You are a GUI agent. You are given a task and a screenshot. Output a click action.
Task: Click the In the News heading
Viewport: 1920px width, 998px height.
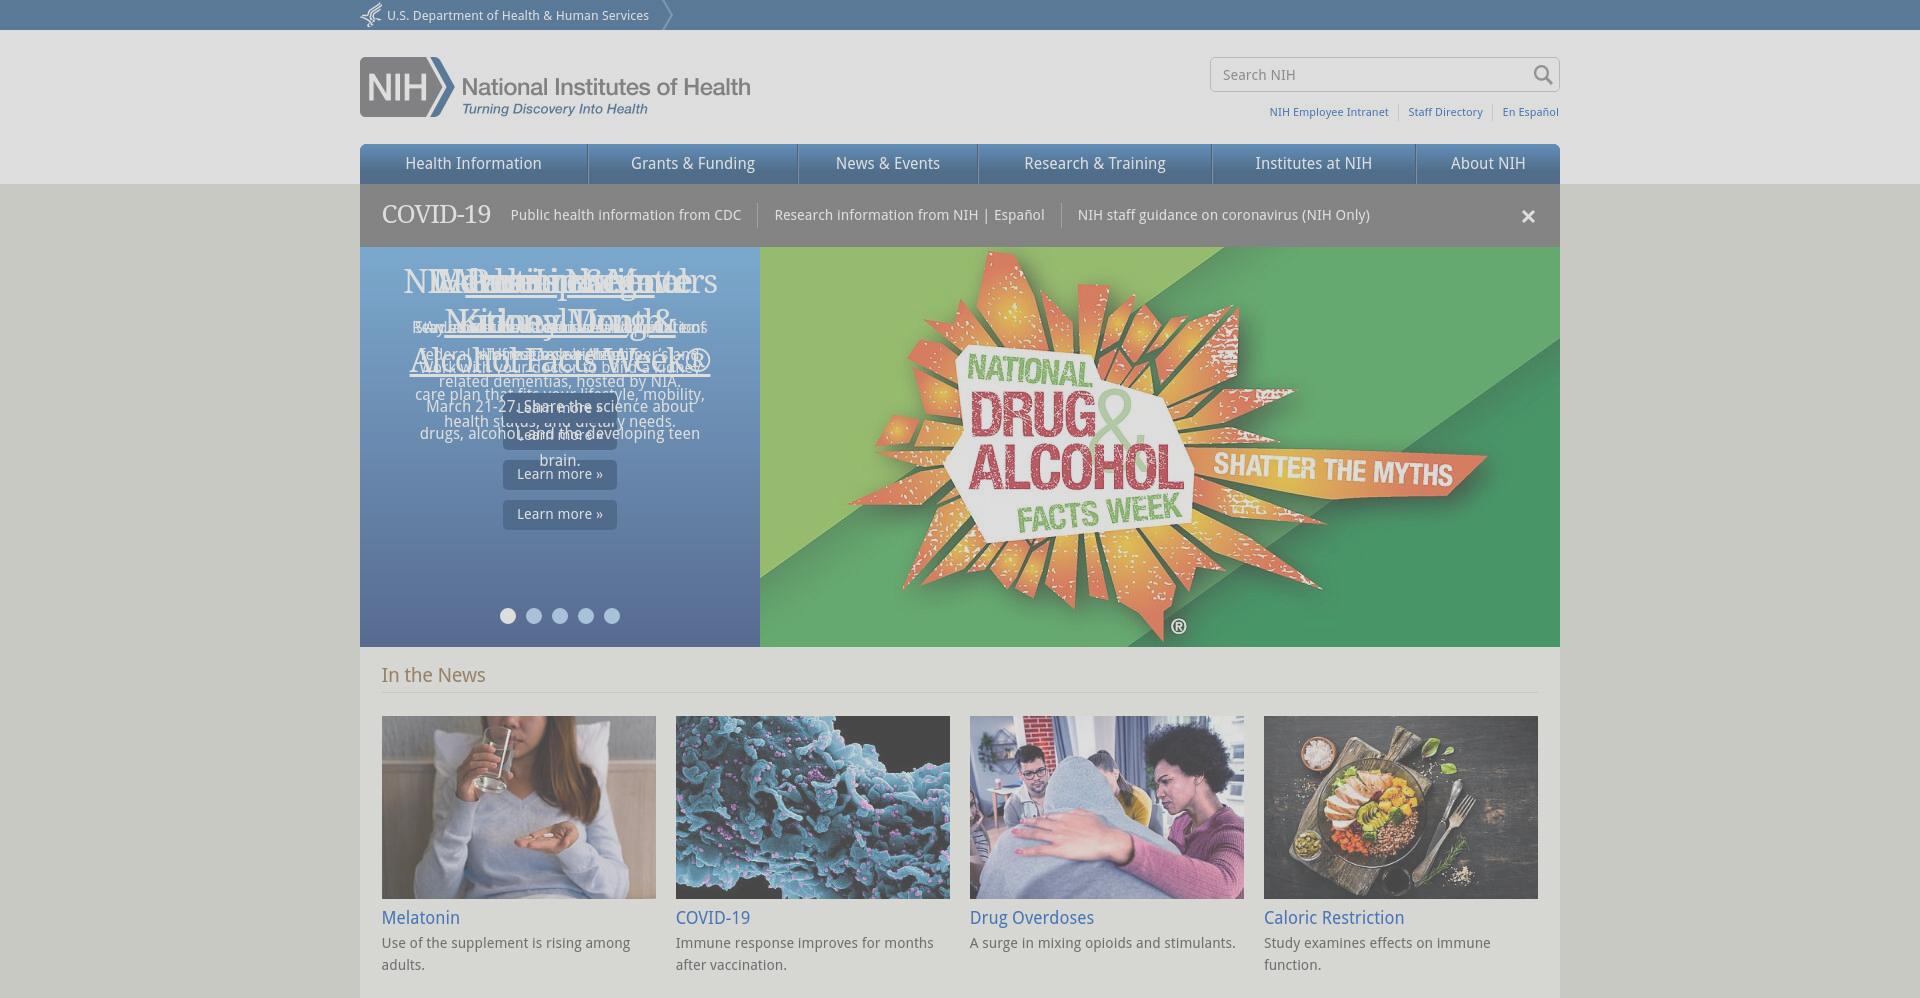pos(433,675)
